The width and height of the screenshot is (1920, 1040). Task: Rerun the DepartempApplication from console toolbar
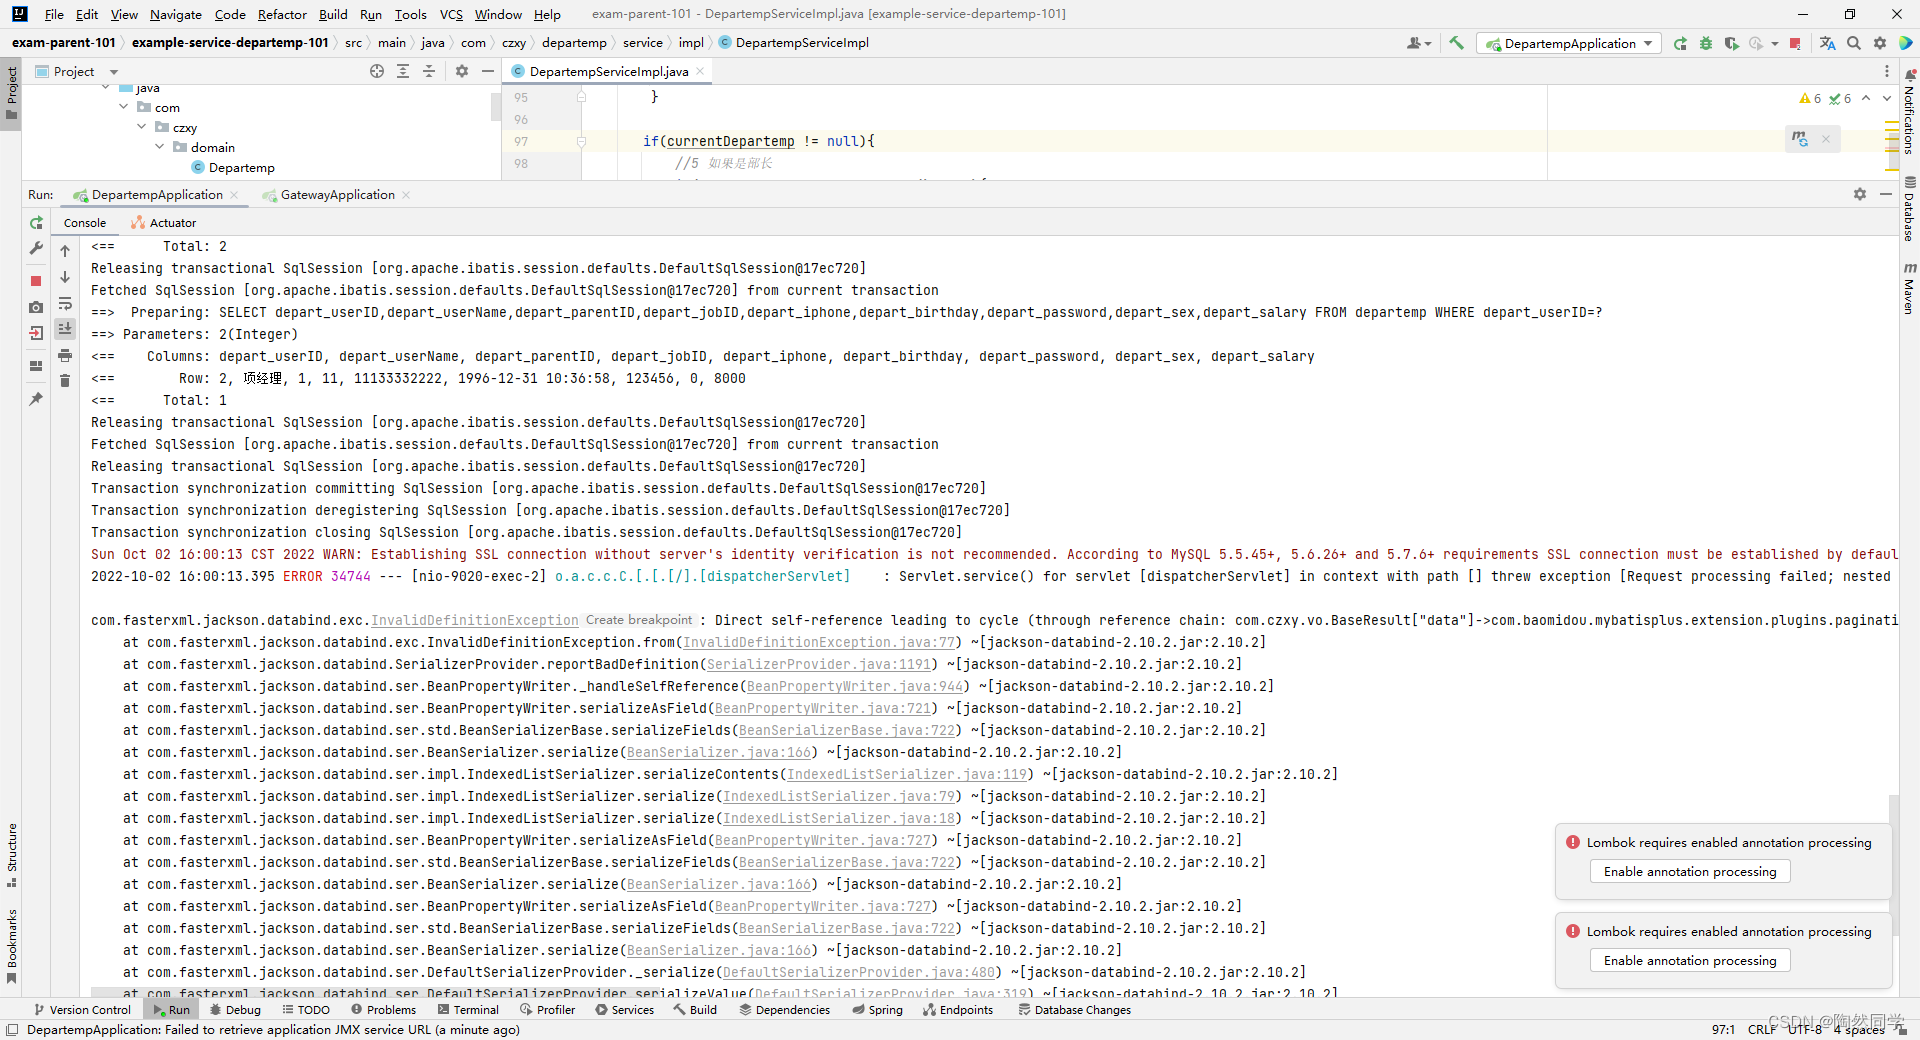tap(36, 224)
